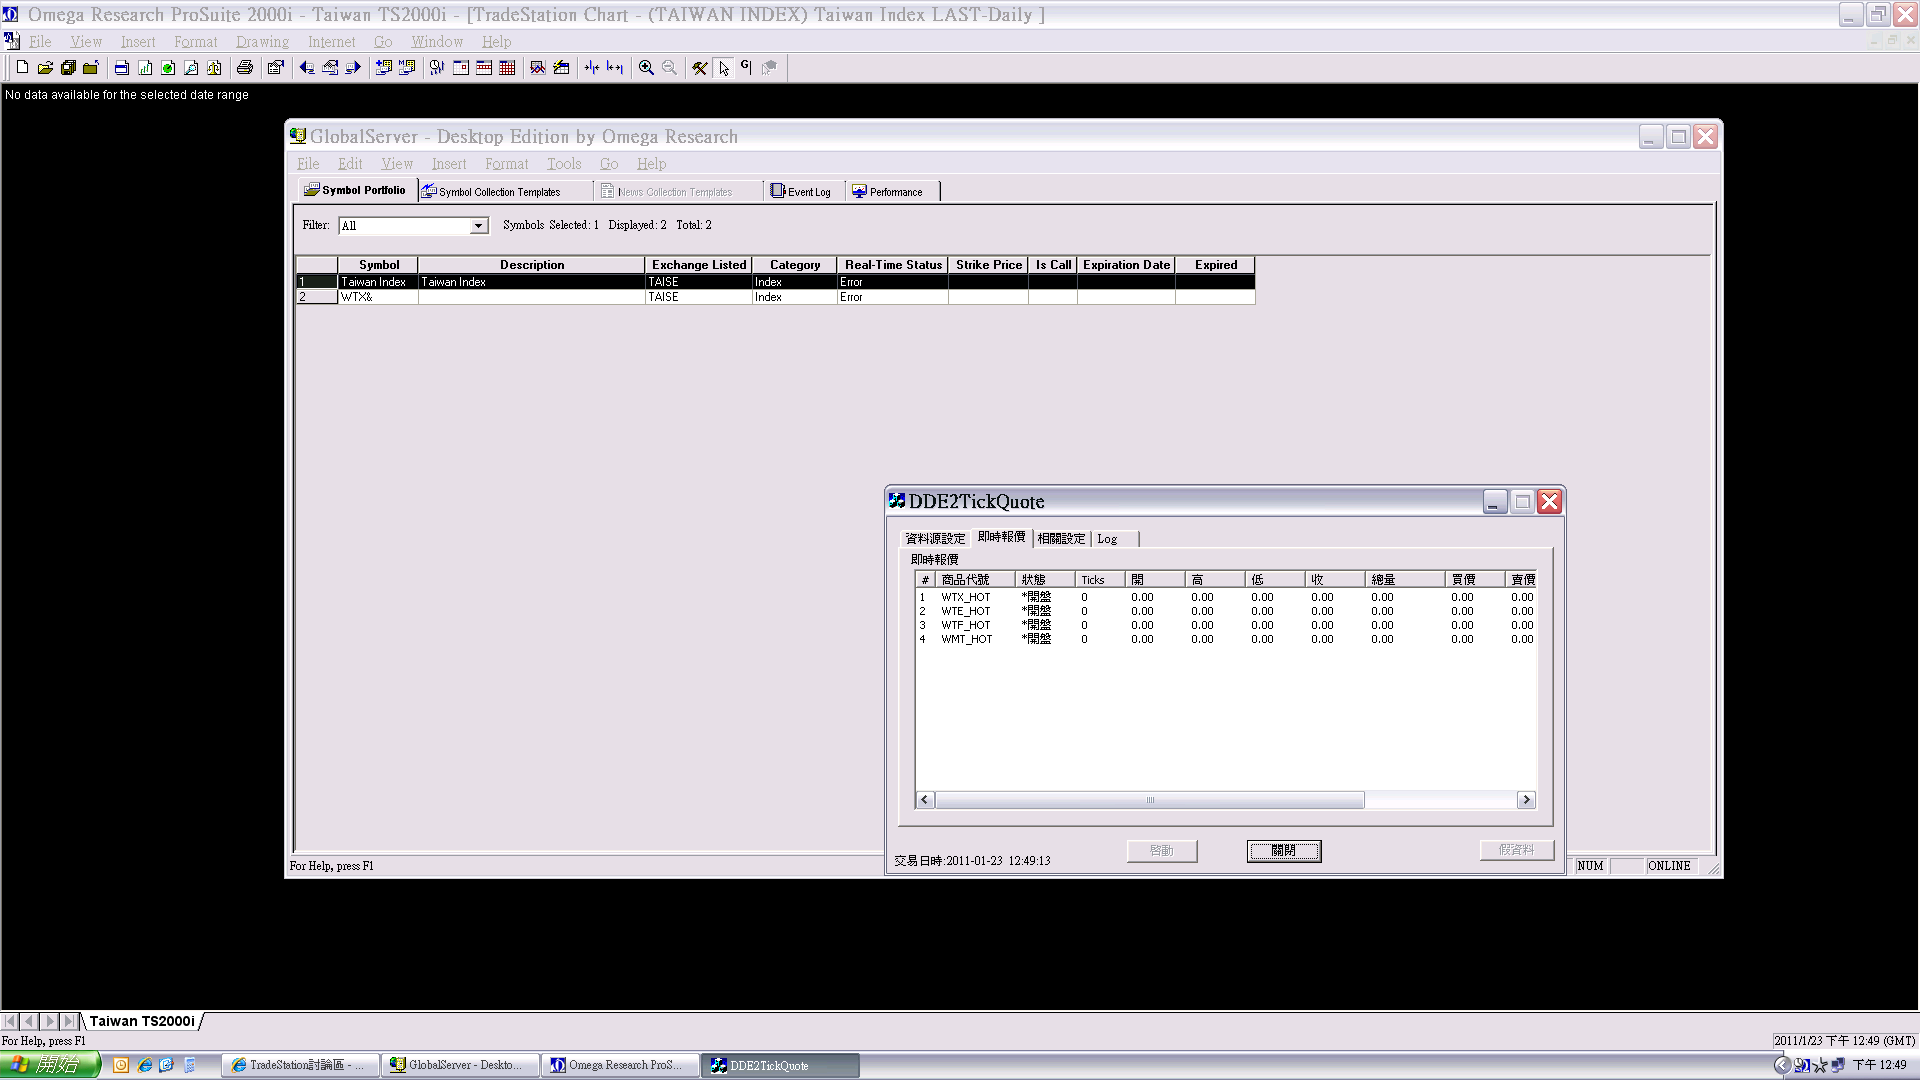This screenshot has height=1080, width=1920.
Task: Switch to 資料源設定 tab in DDE2TickQuote
Action: [935, 539]
